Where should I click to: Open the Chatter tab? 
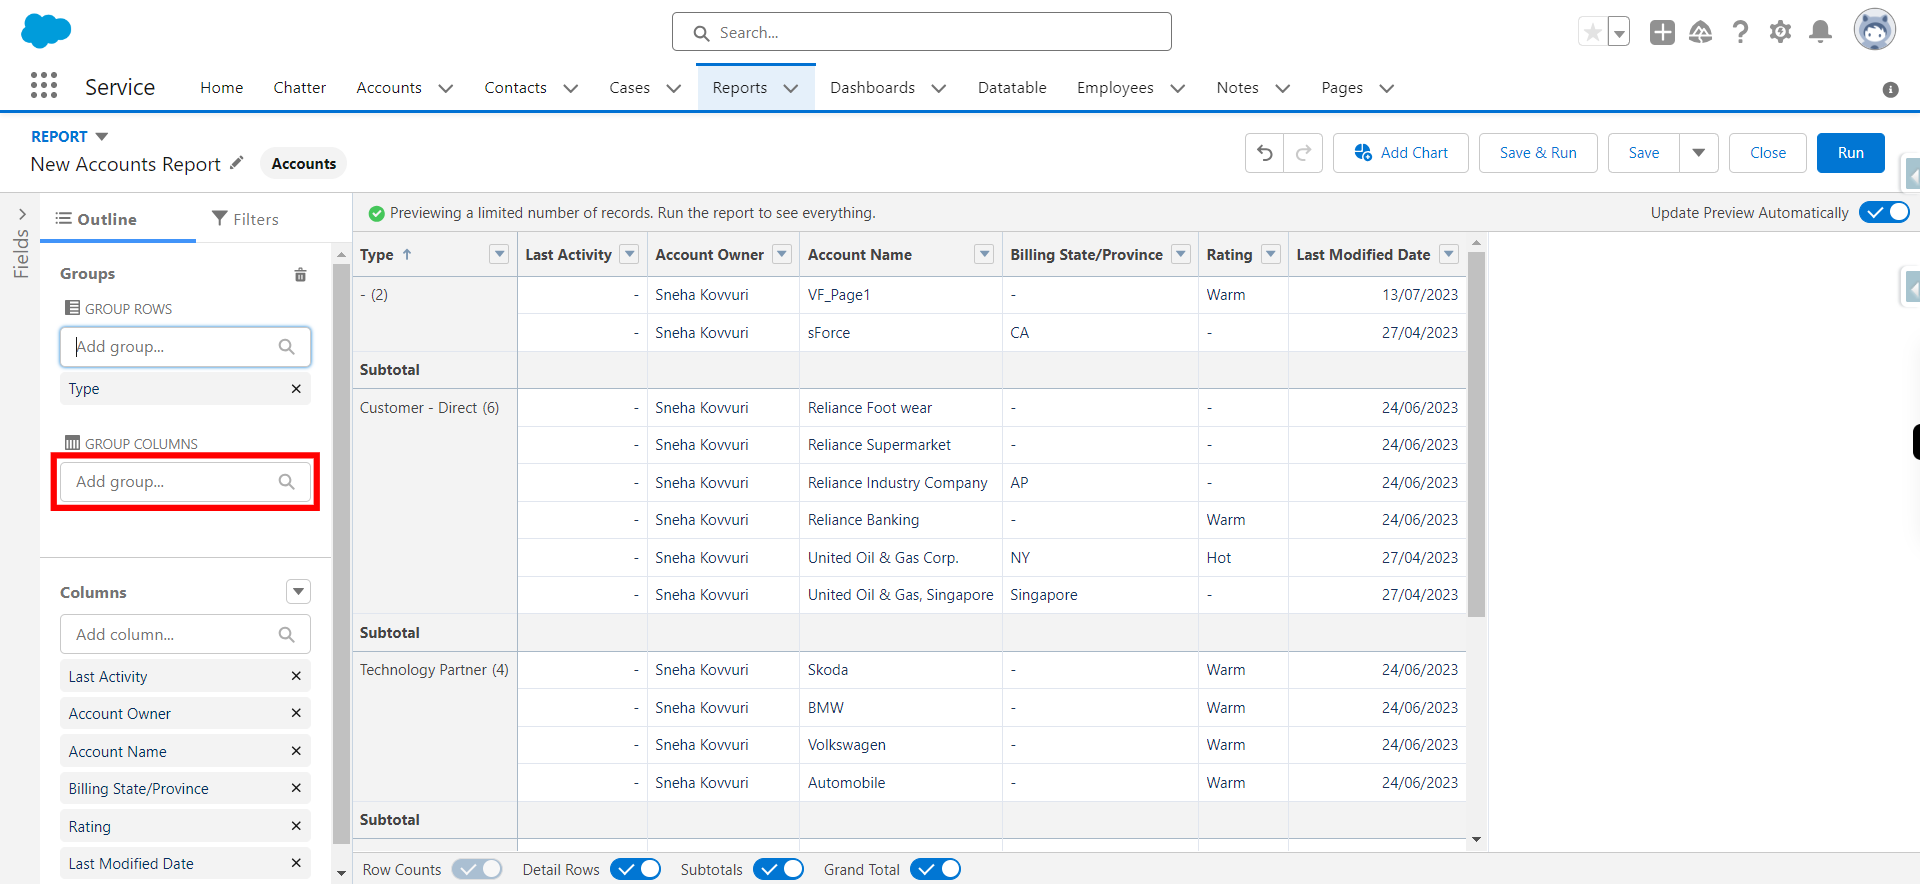point(300,88)
